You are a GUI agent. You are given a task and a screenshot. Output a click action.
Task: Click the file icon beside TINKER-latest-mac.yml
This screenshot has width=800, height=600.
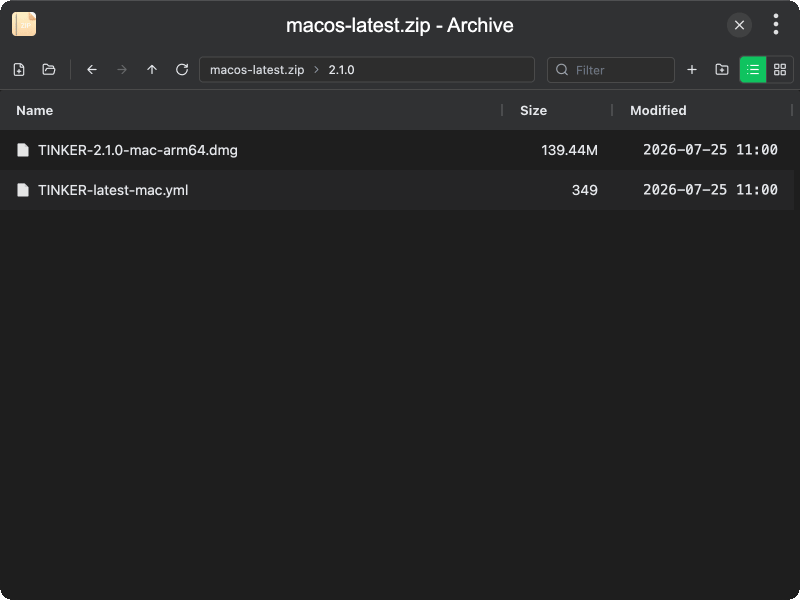(x=23, y=190)
